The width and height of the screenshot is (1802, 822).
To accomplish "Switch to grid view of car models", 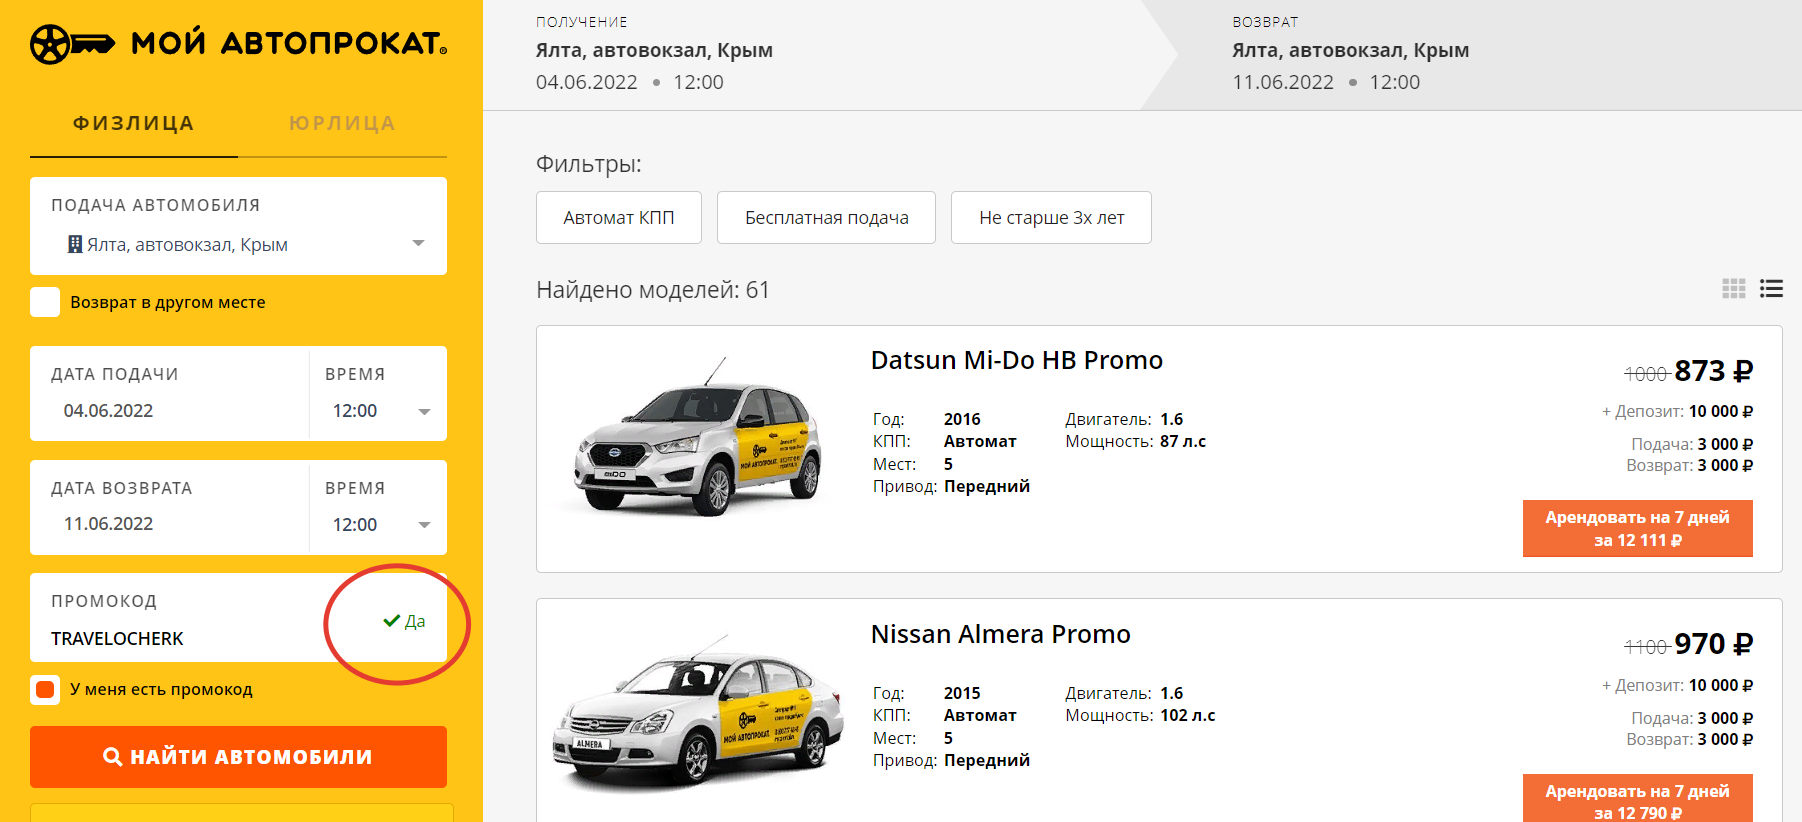I will click(1733, 289).
